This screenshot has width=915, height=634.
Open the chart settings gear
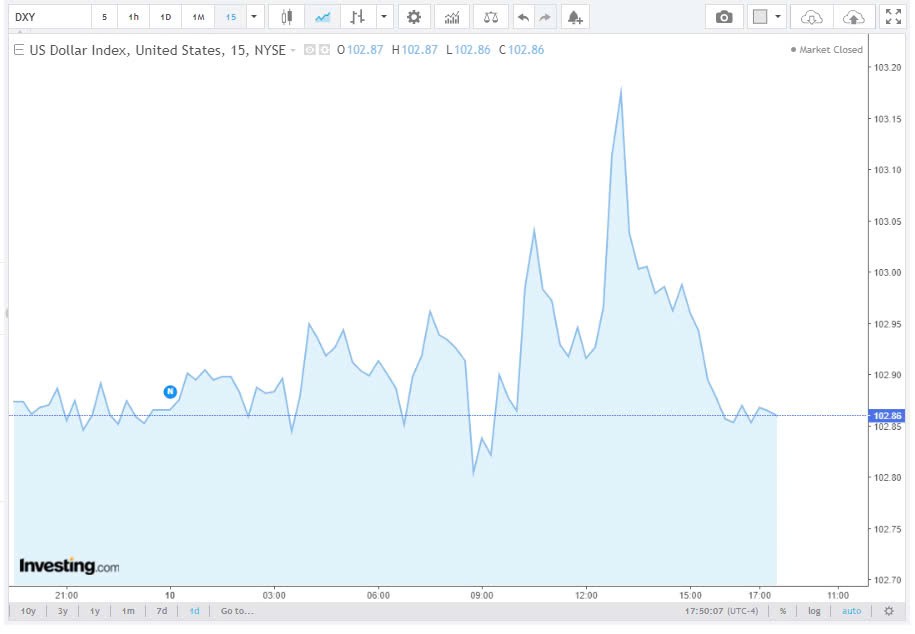tap(413, 16)
